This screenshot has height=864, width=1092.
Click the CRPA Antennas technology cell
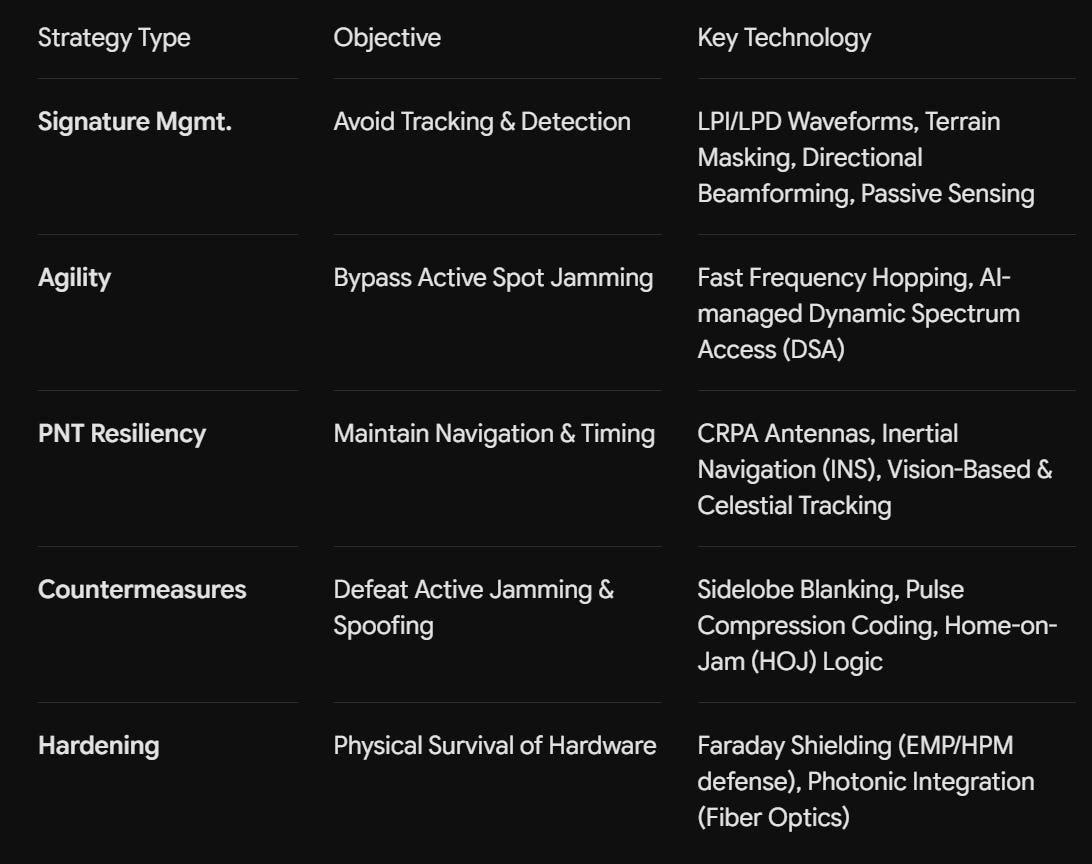[x=875, y=470]
